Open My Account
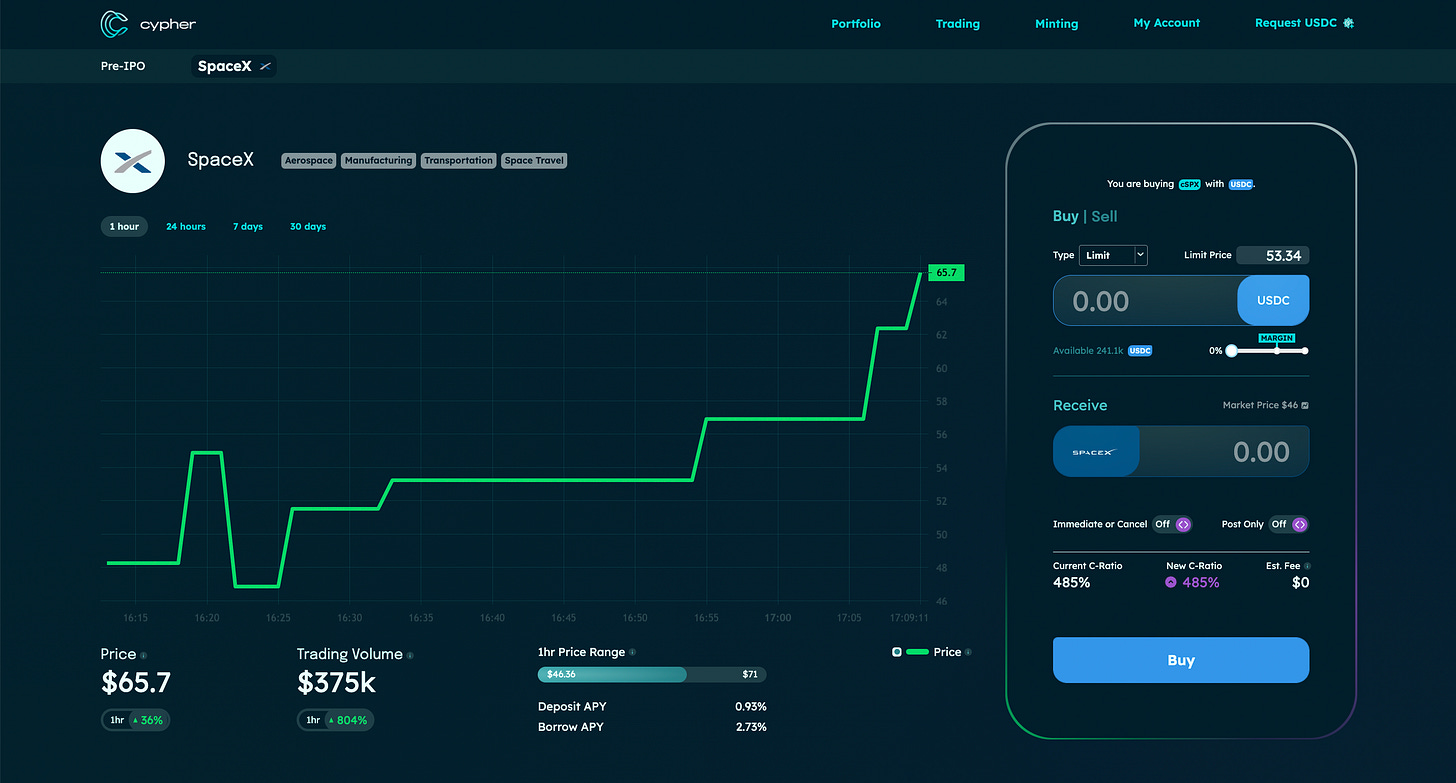This screenshot has width=1456, height=783. point(1167,23)
